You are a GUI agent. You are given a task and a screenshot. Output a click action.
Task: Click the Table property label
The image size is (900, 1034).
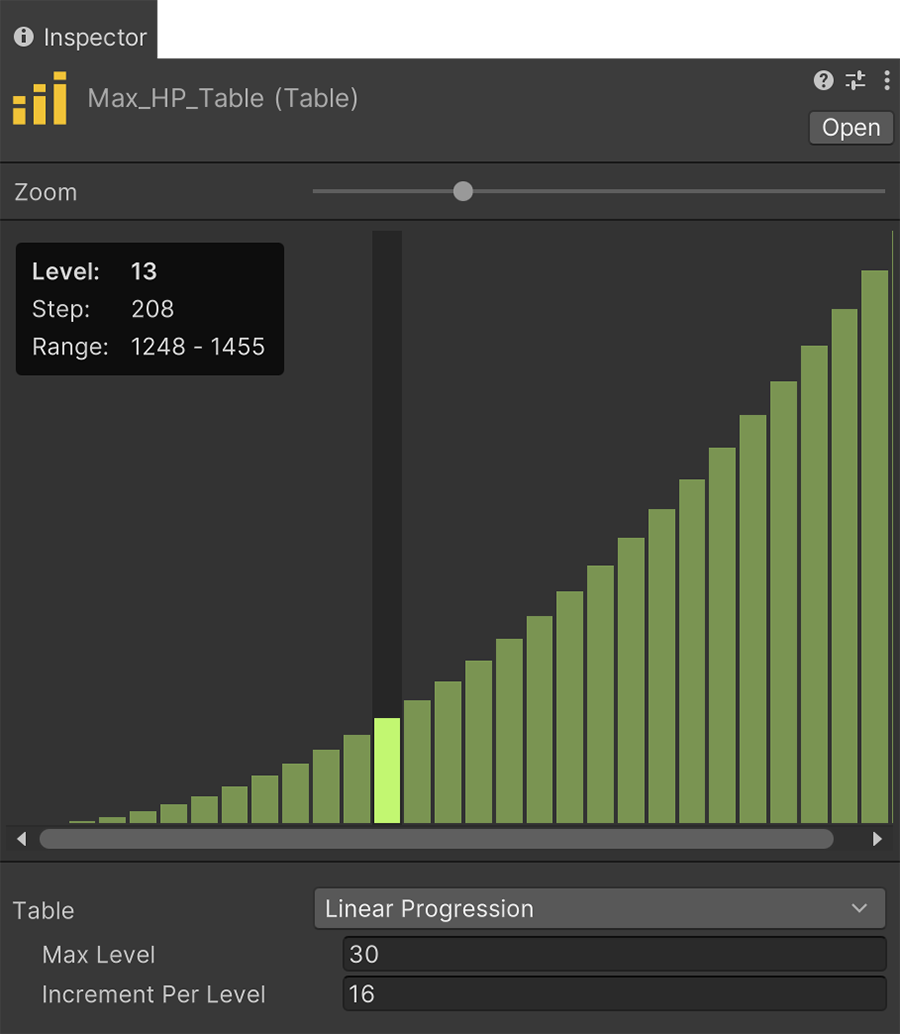coord(44,911)
